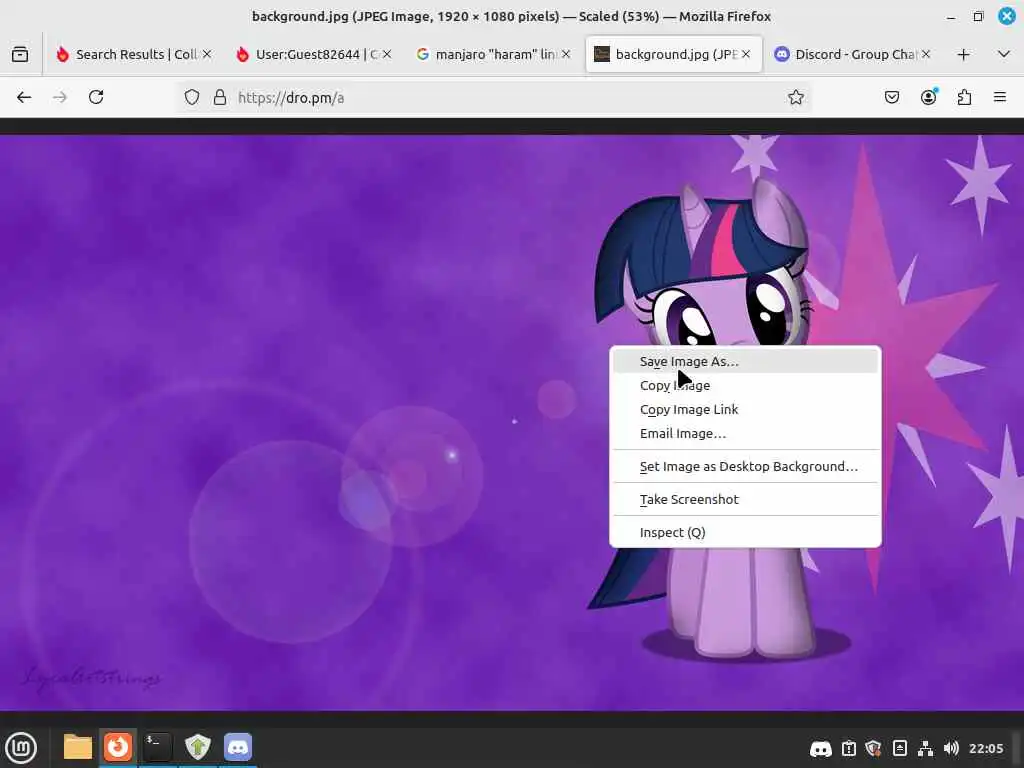Choose Copy Image from context menu
The height and width of the screenshot is (768, 1024).
pos(745,385)
